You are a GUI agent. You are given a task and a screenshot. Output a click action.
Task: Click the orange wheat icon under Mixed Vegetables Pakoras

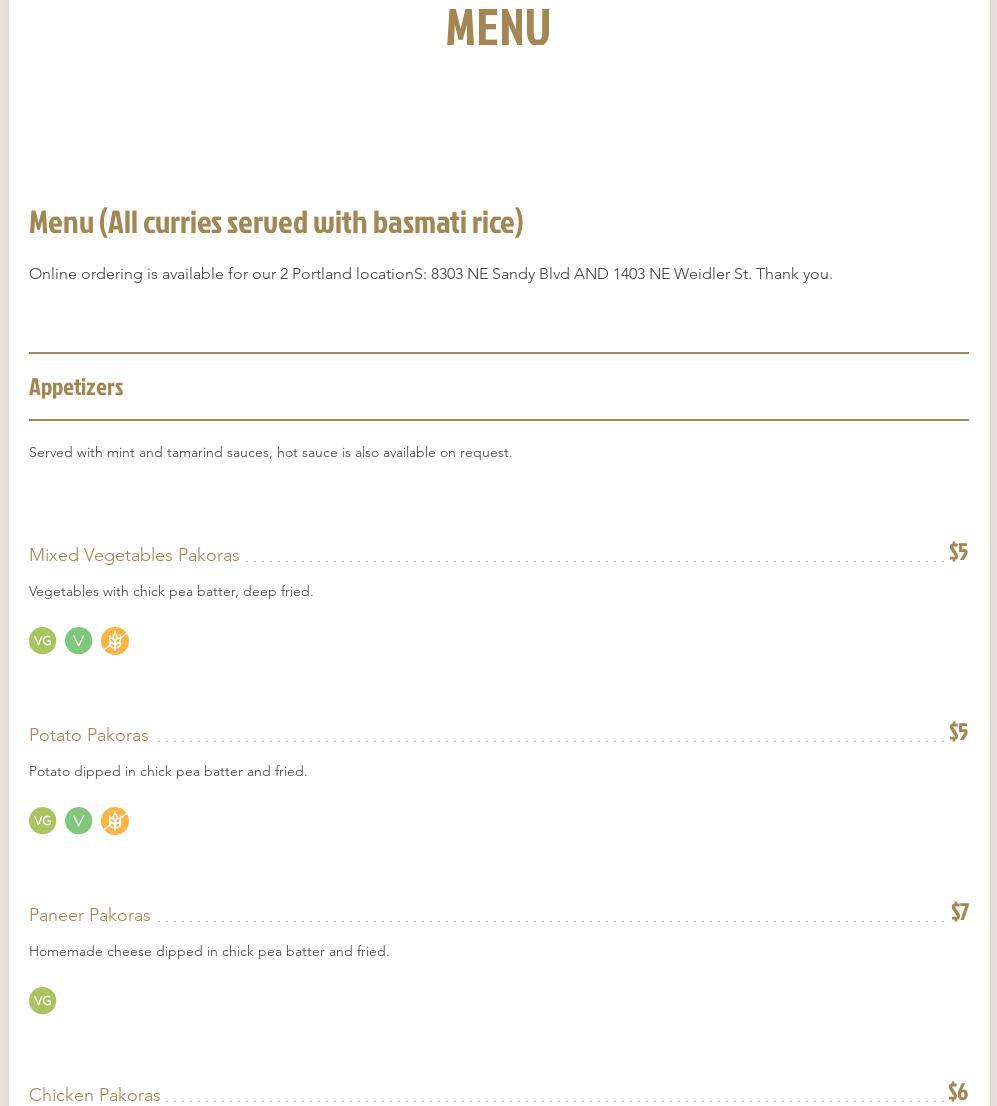(115, 641)
